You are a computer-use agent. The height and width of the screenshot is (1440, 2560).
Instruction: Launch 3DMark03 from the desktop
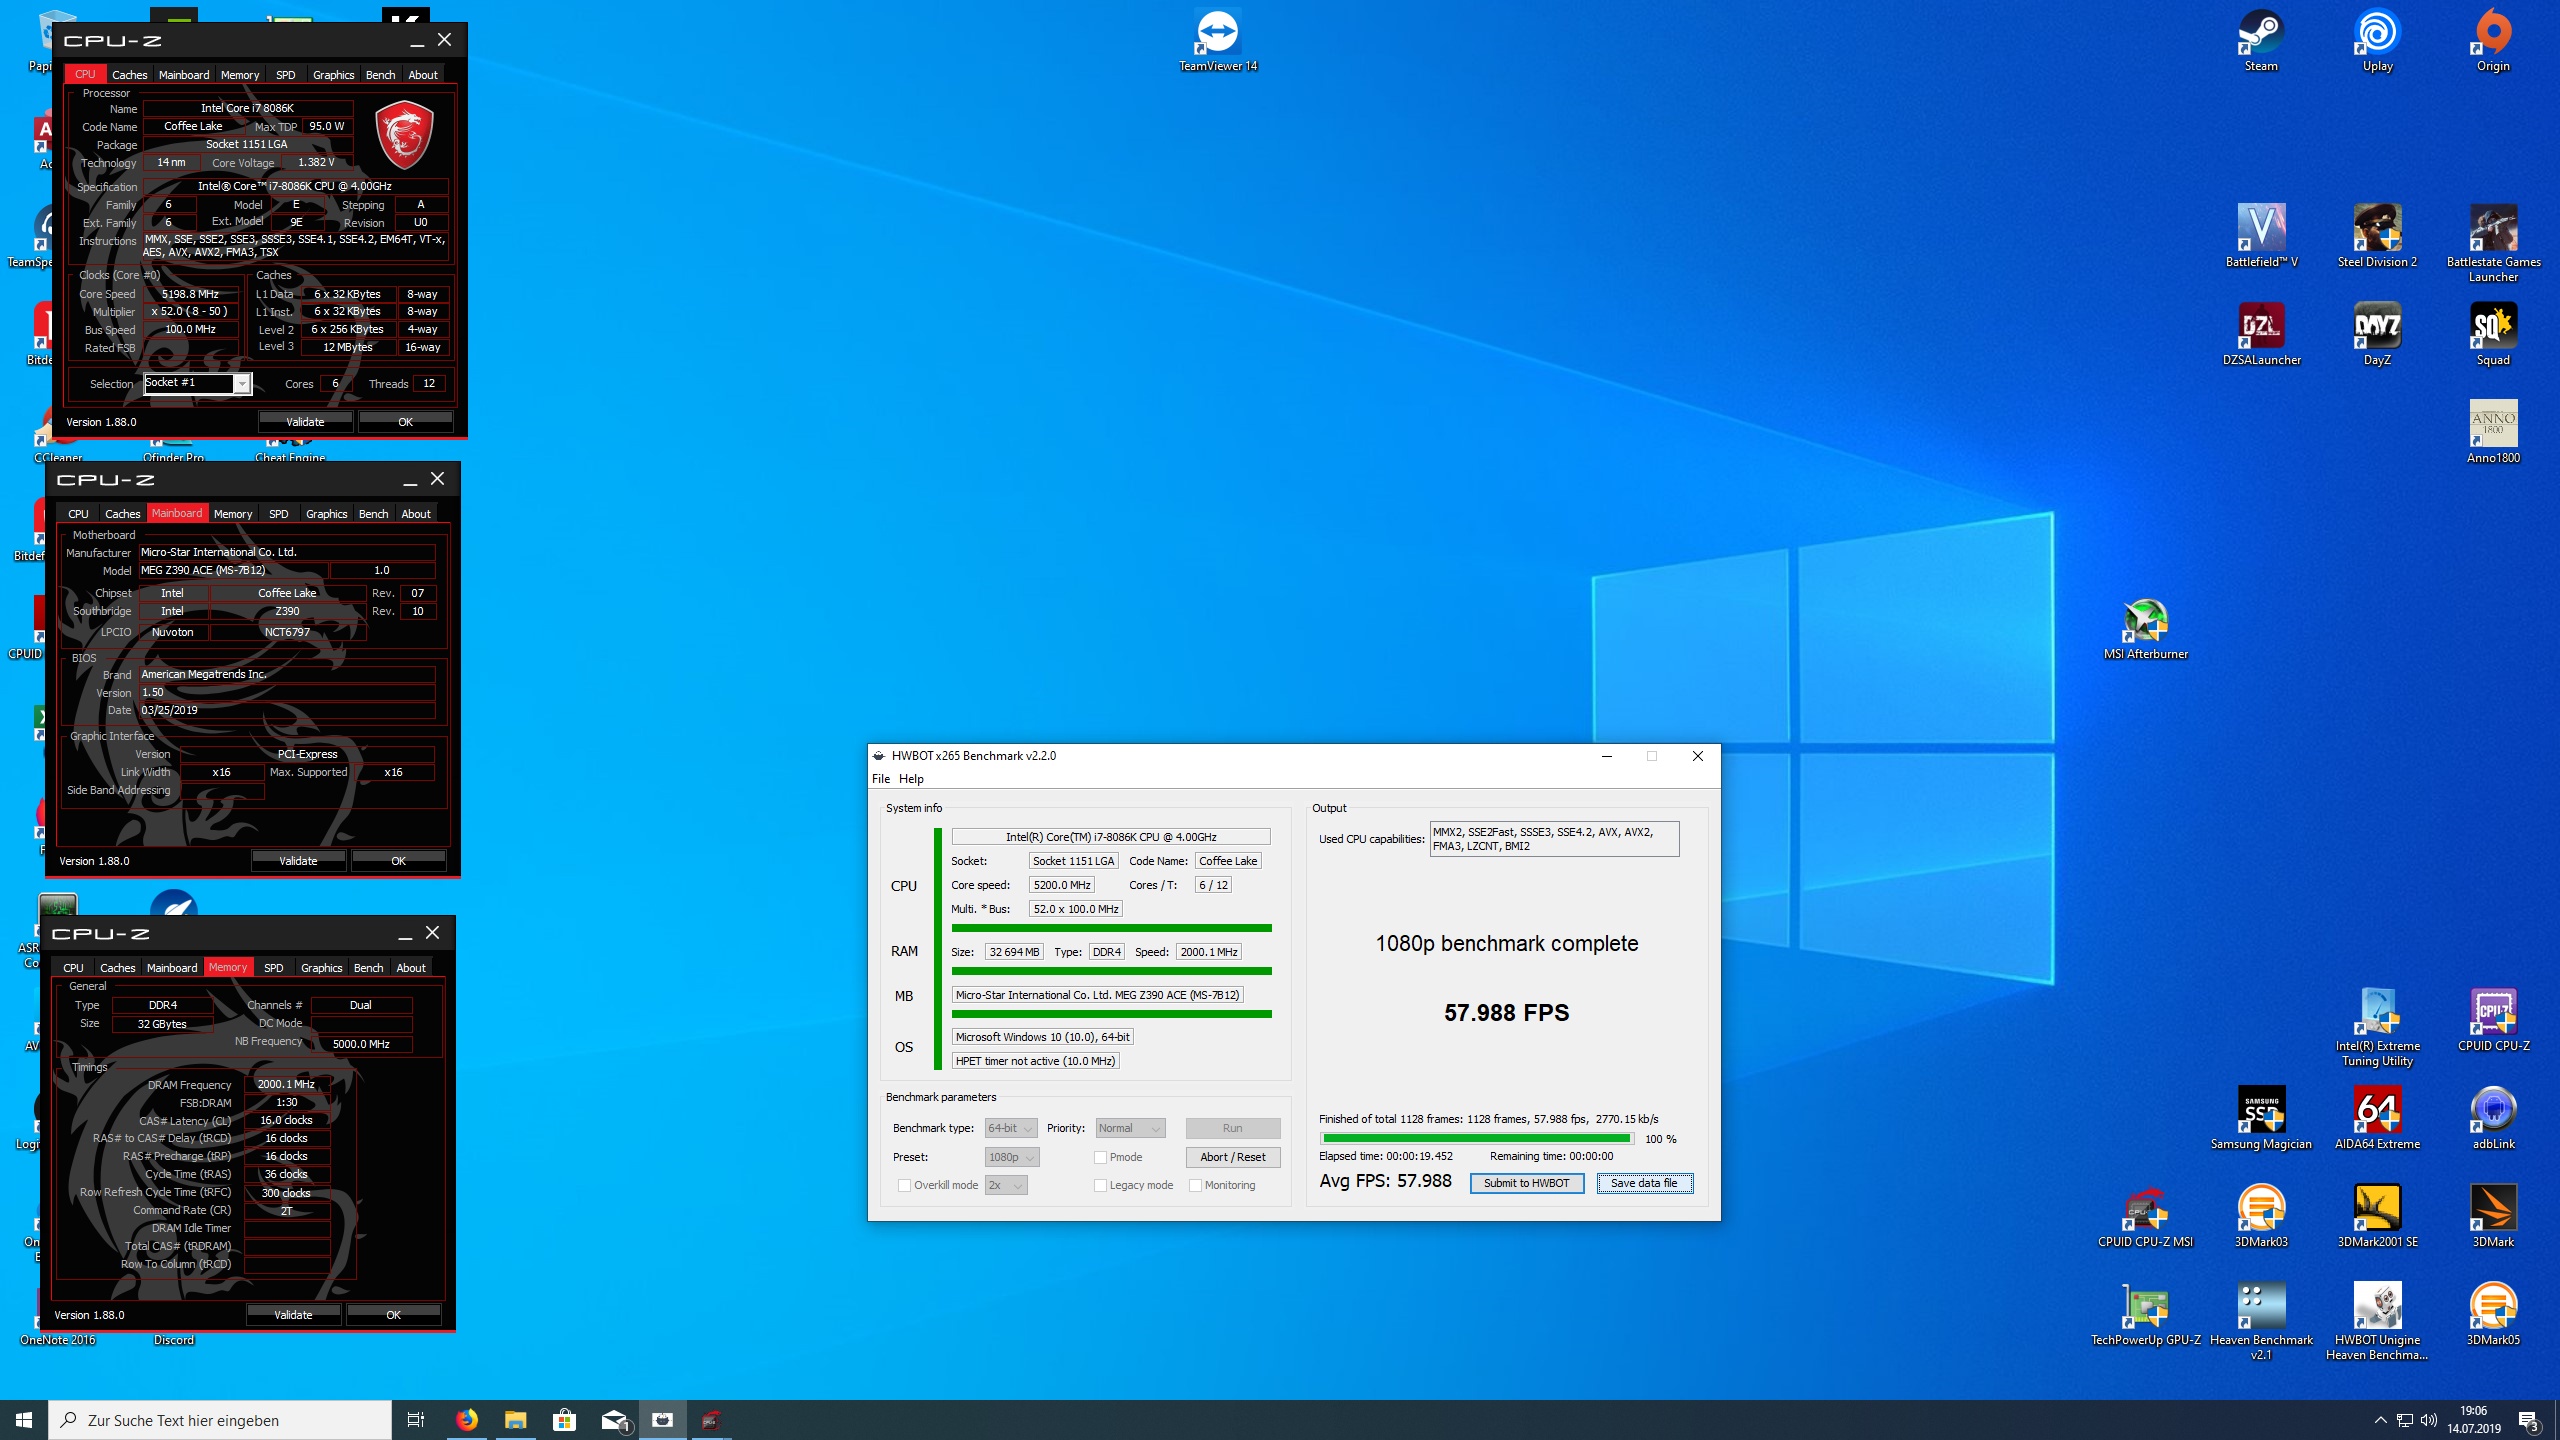coord(2261,1216)
